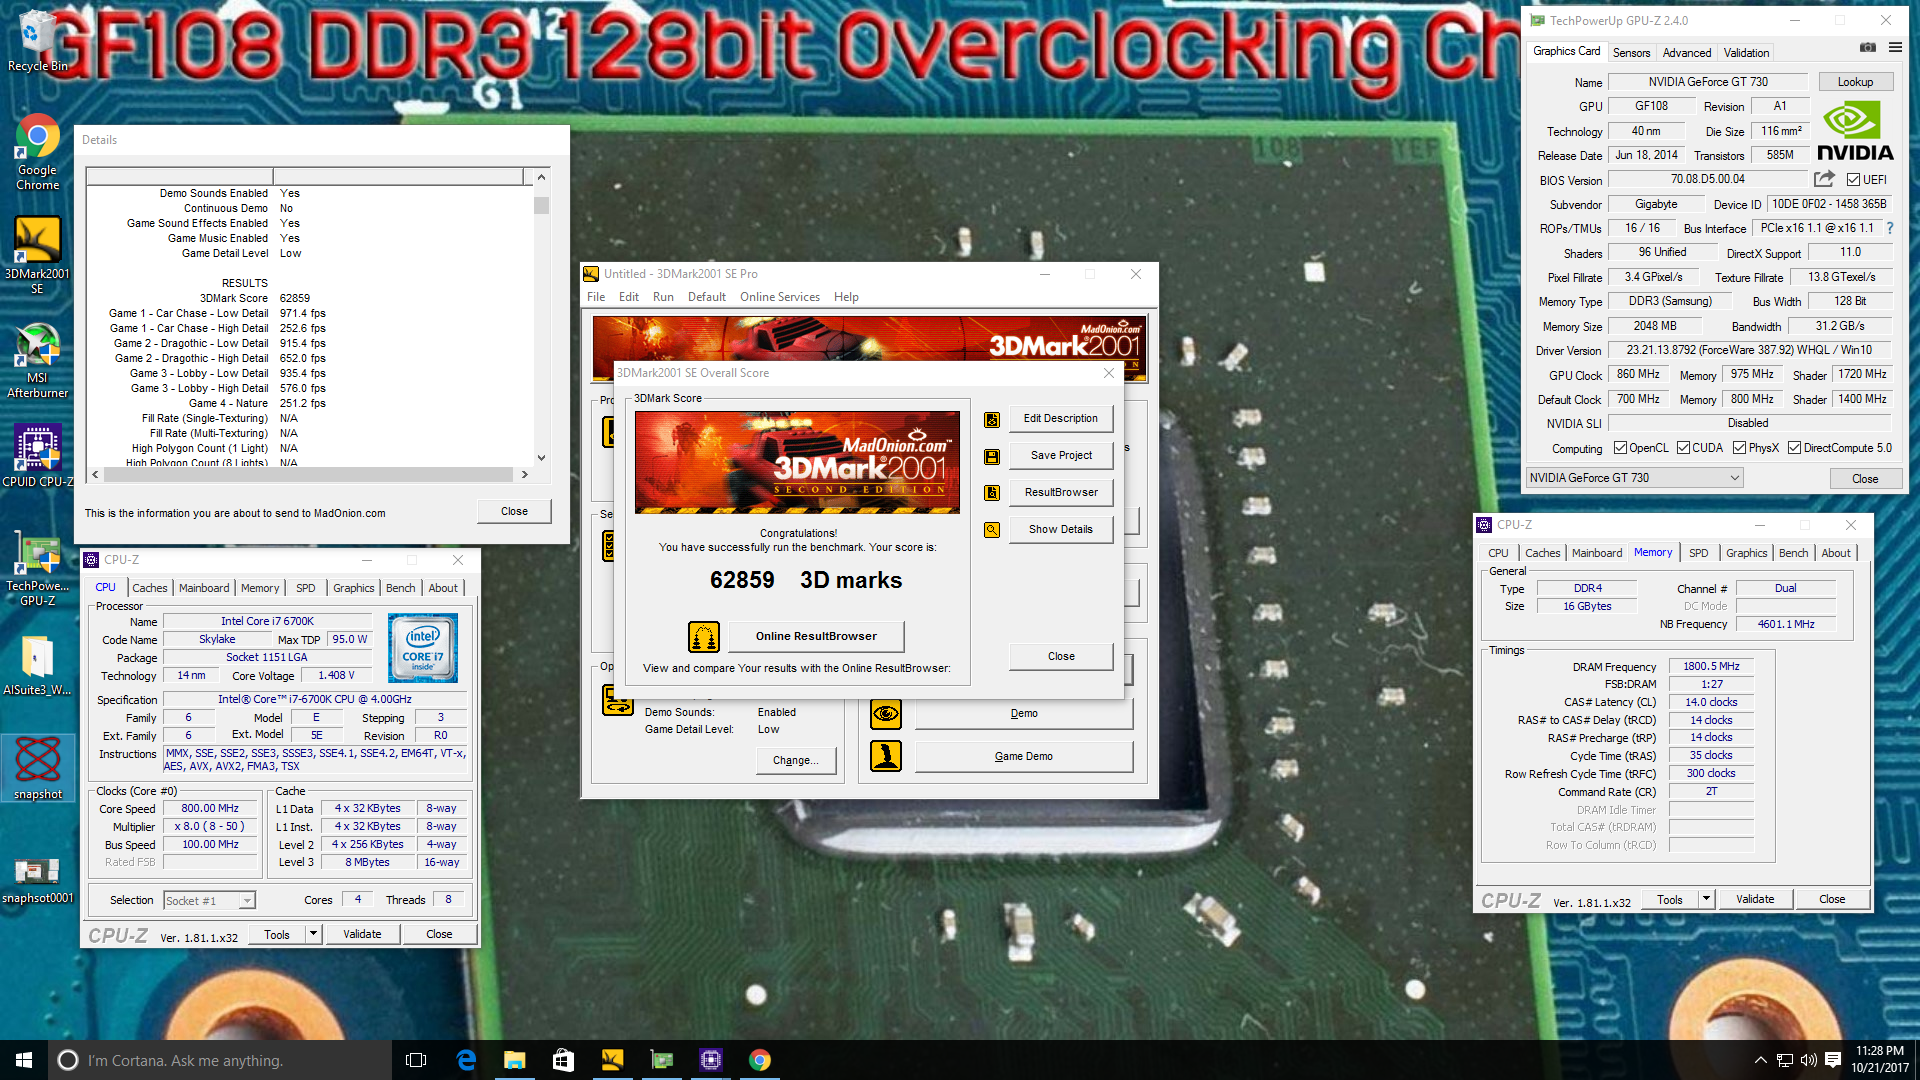Open the snaphsot0001 image file on the desktop

click(37, 880)
